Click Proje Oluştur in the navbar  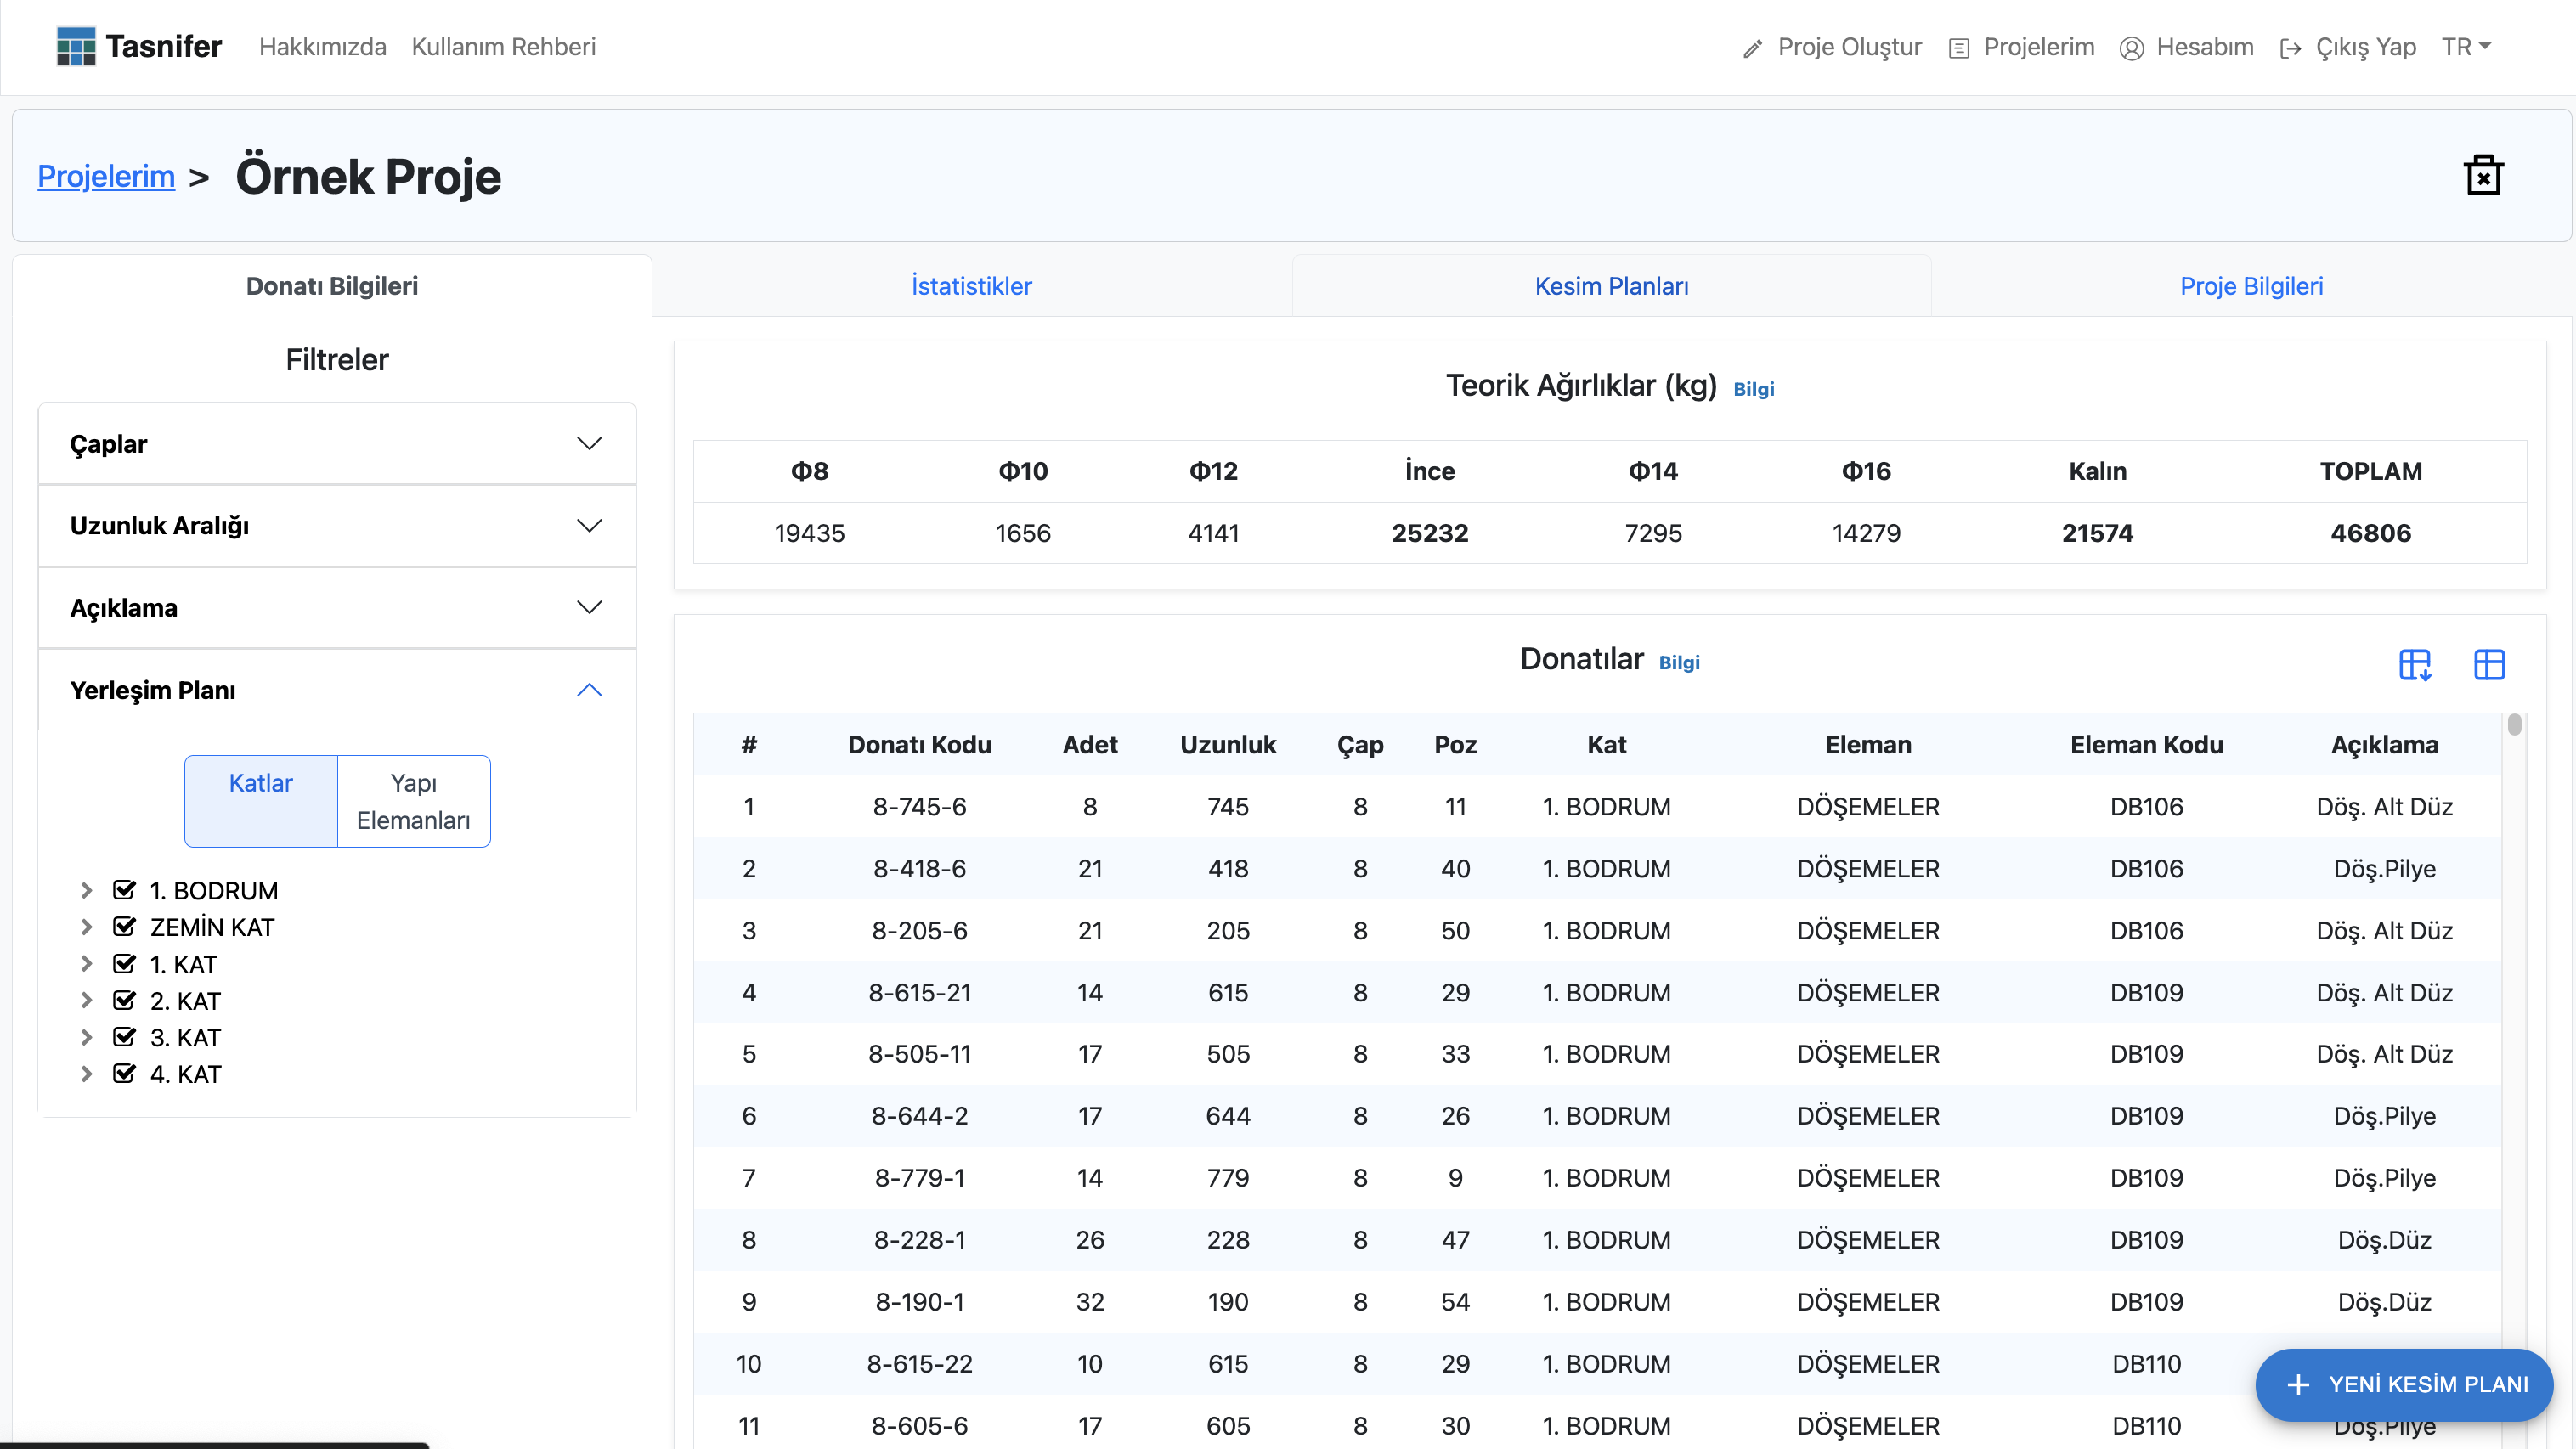click(1832, 47)
